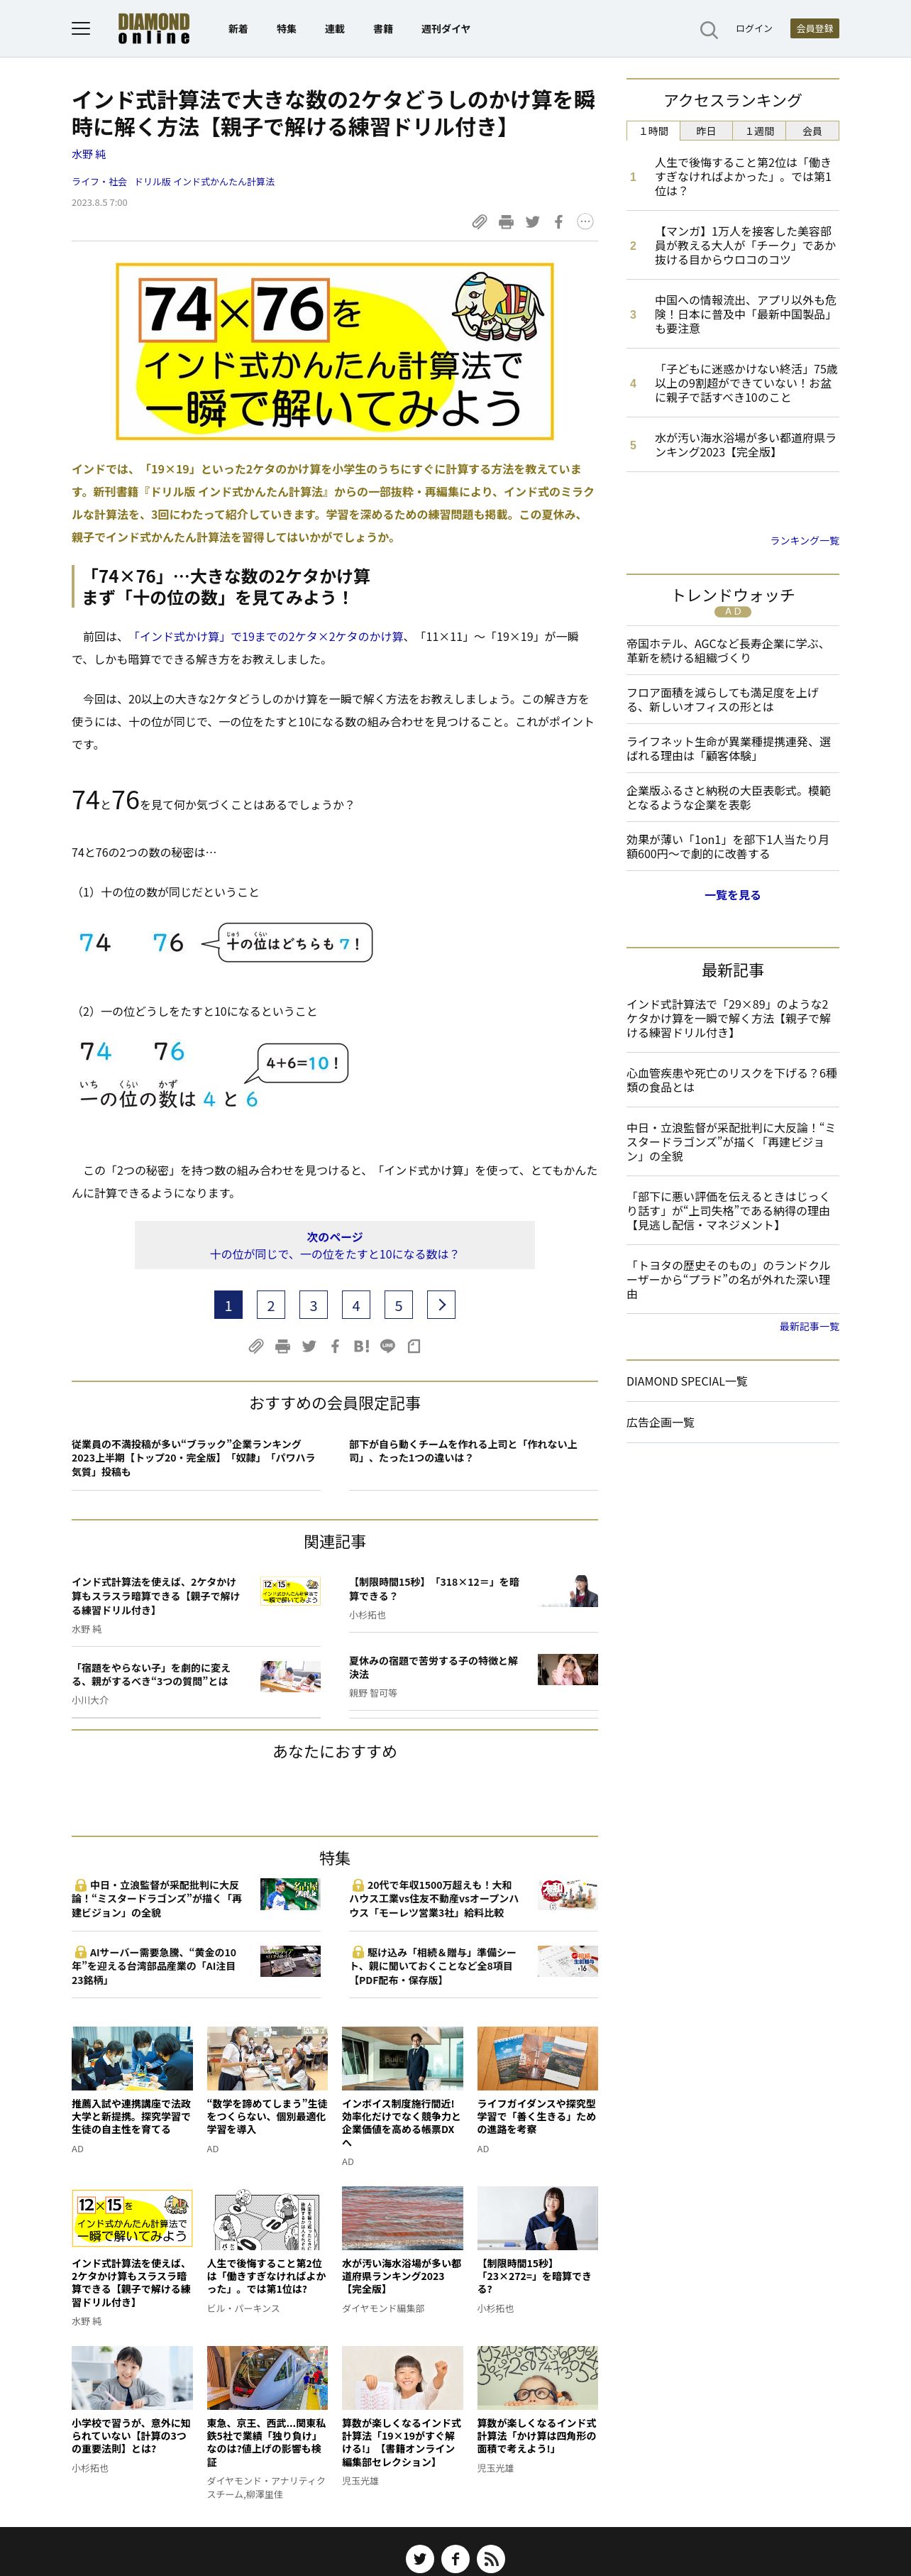Go to page 3 in pagination
Viewport: 911px width, 2576px height.
click(x=313, y=1305)
